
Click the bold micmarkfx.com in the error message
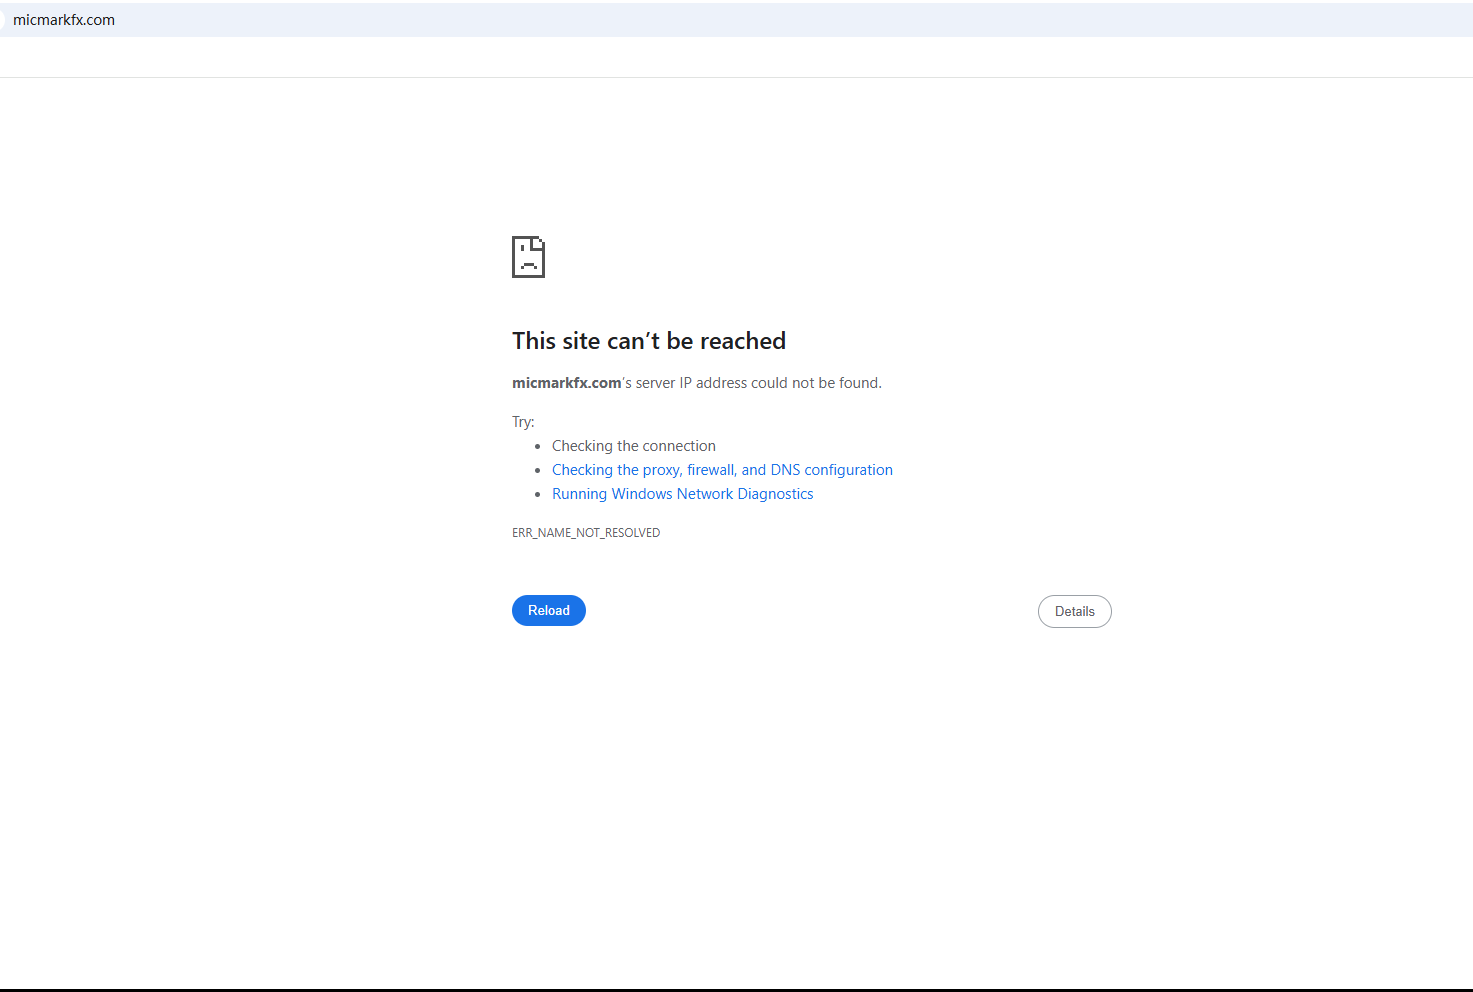[567, 383]
